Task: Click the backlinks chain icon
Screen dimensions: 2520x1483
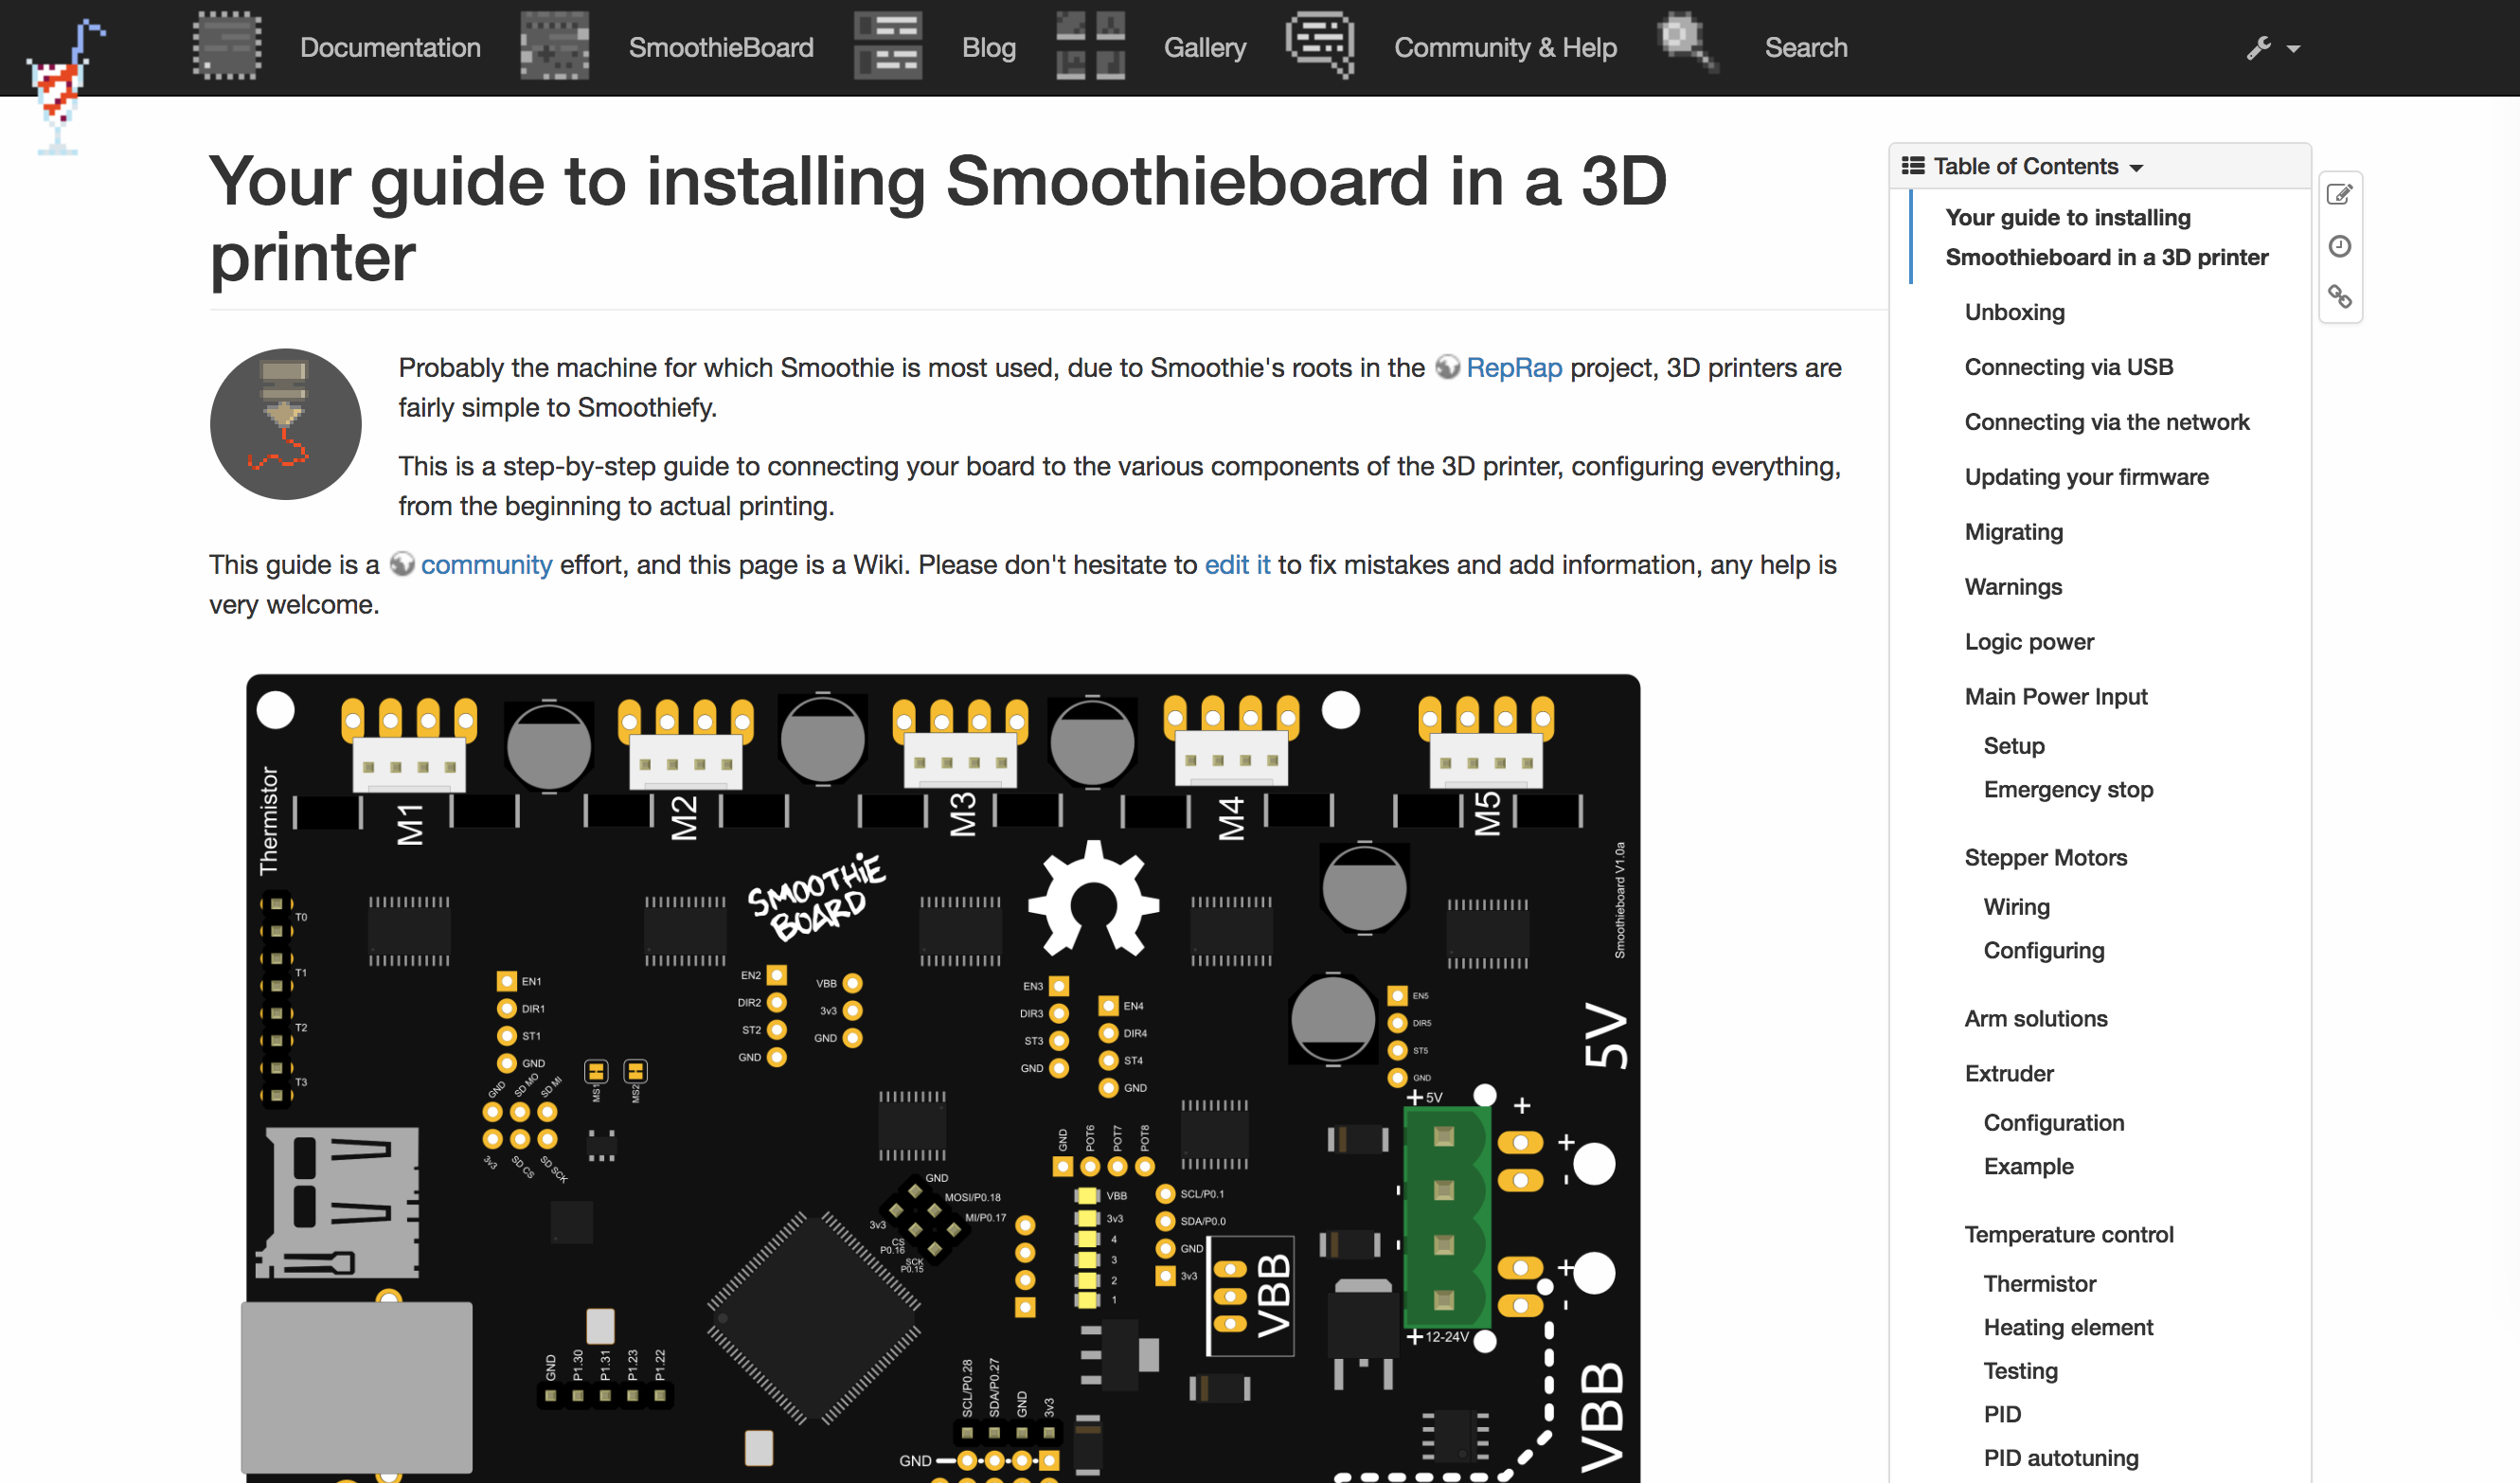Action: coord(2339,297)
